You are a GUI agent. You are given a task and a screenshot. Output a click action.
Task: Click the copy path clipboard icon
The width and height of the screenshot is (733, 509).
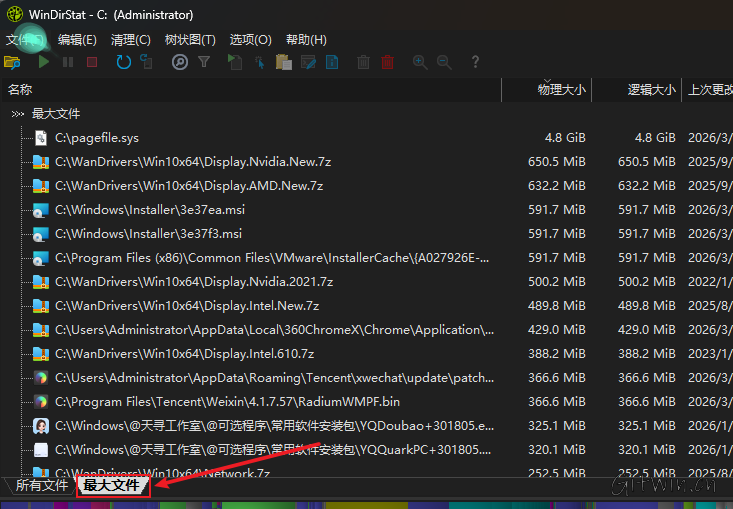pyautogui.click(x=284, y=62)
